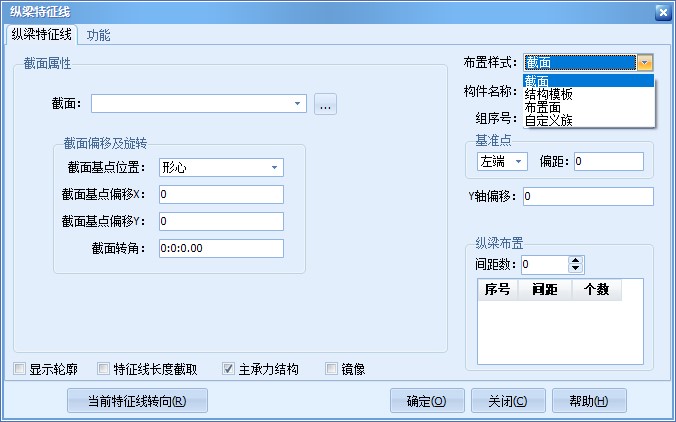Viewport: 676px width, 422px height.
Task: Switch to the 功能 tab
Action: coord(98,35)
